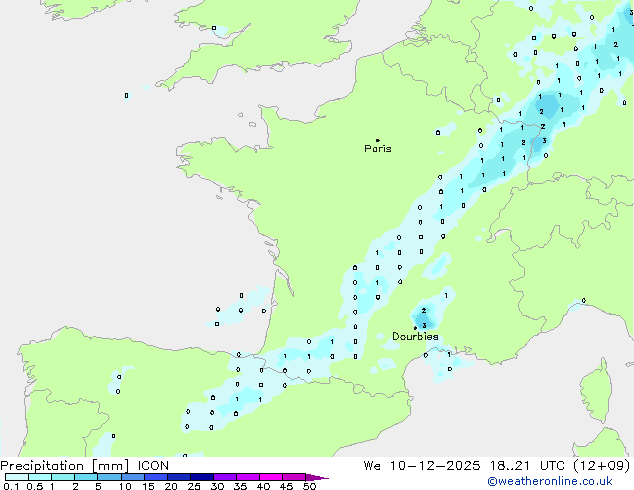This screenshot has width=634, height=490.
Task: Click the Dourbies city marker dot
Action: 415,328
